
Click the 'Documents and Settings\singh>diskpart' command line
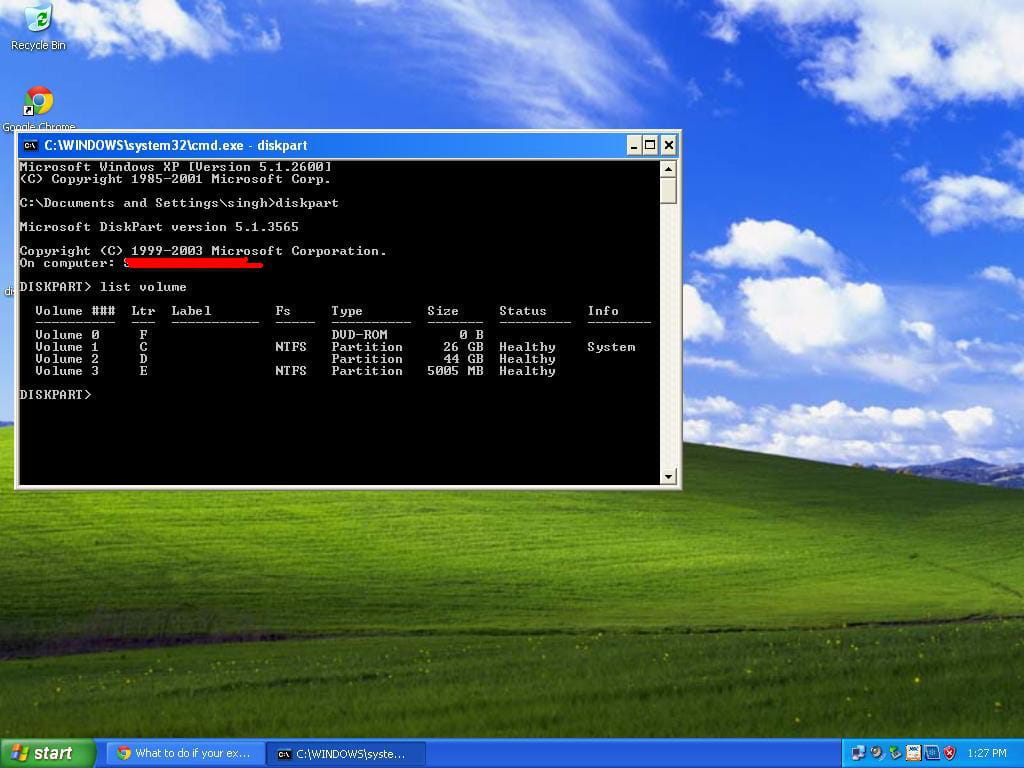180,203
